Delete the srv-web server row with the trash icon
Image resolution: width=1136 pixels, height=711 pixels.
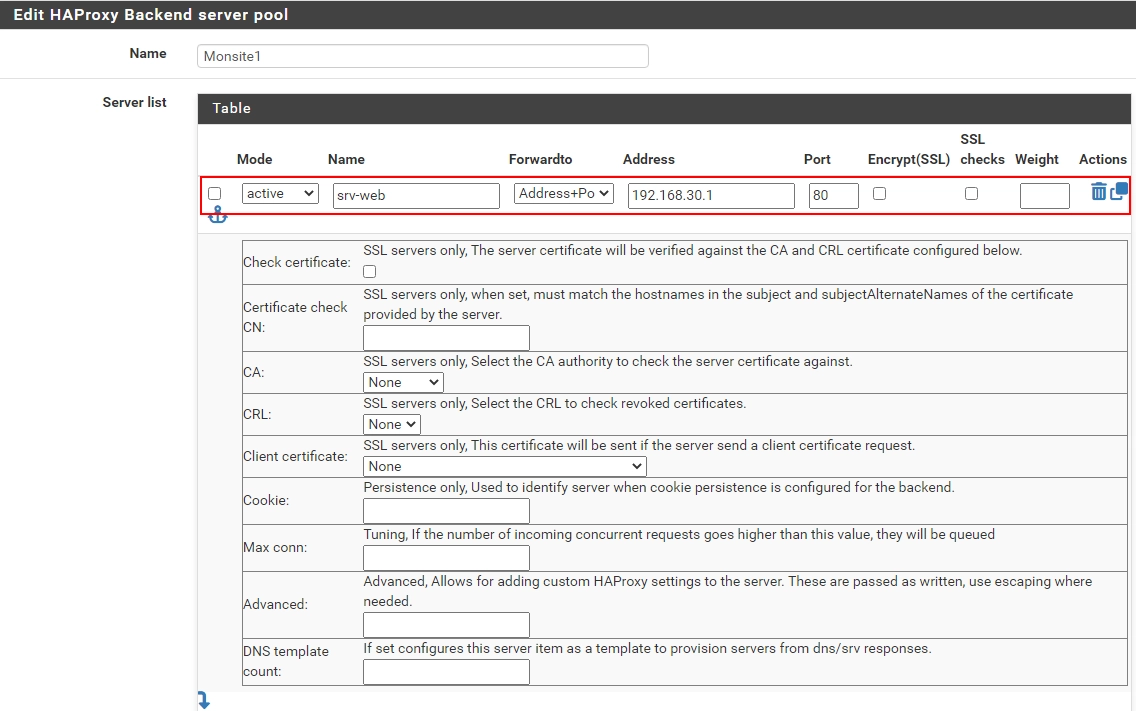click(x=1098, y=191)
